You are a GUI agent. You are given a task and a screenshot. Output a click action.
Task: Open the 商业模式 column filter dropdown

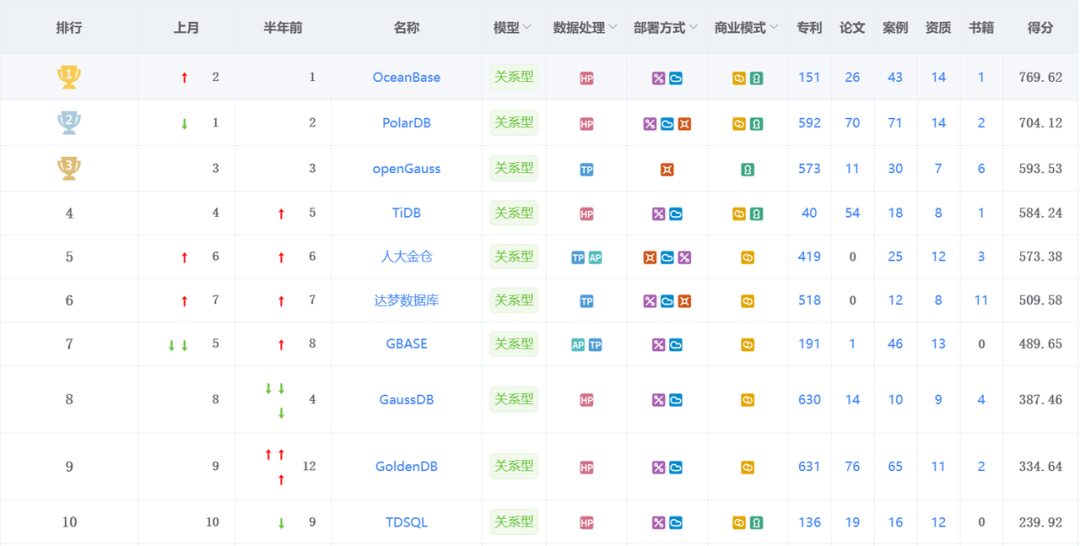click(773, 28)
